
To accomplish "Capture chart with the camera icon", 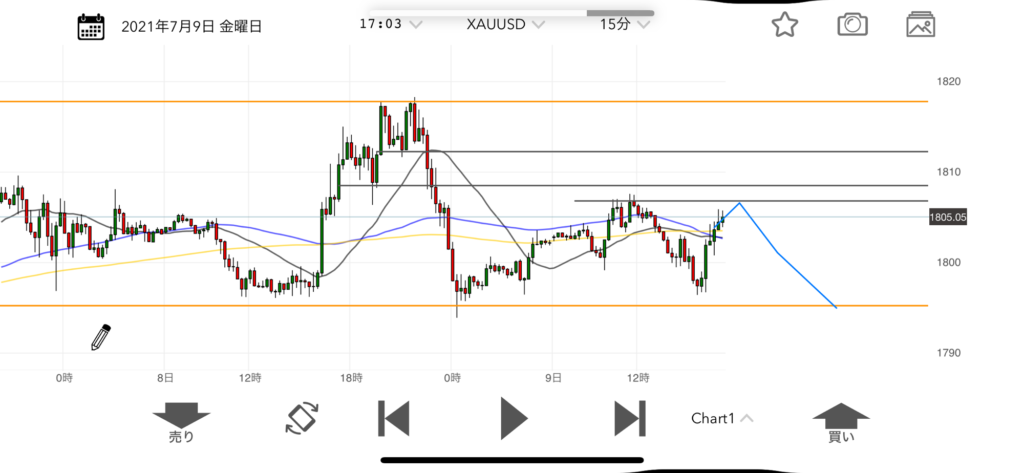I will click(x=852, y=26).
